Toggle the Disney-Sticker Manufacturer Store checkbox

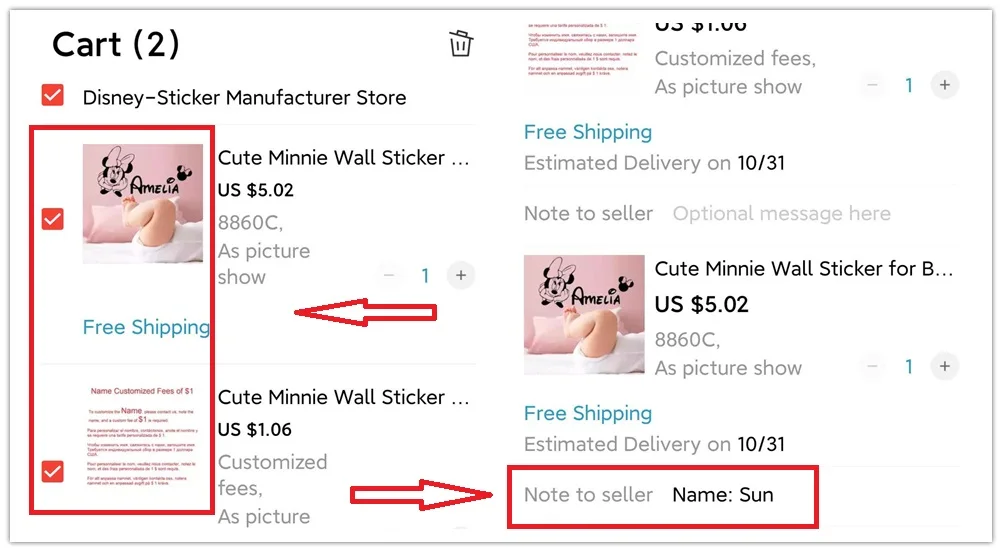point(53,96)
